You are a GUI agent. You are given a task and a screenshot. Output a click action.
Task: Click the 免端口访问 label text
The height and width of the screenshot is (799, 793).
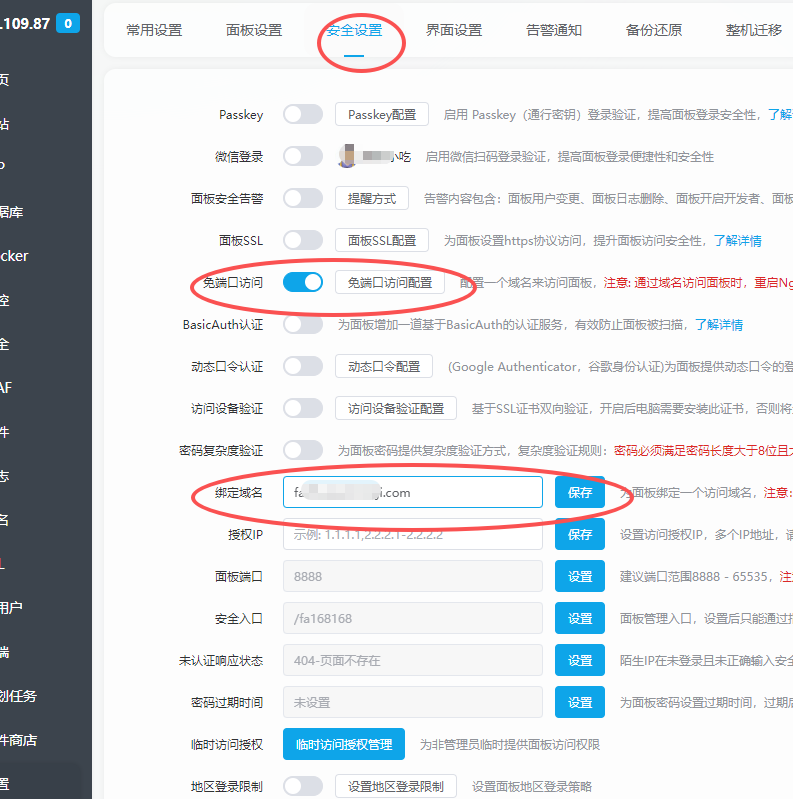pyautogui.click(x=233, y=282)
